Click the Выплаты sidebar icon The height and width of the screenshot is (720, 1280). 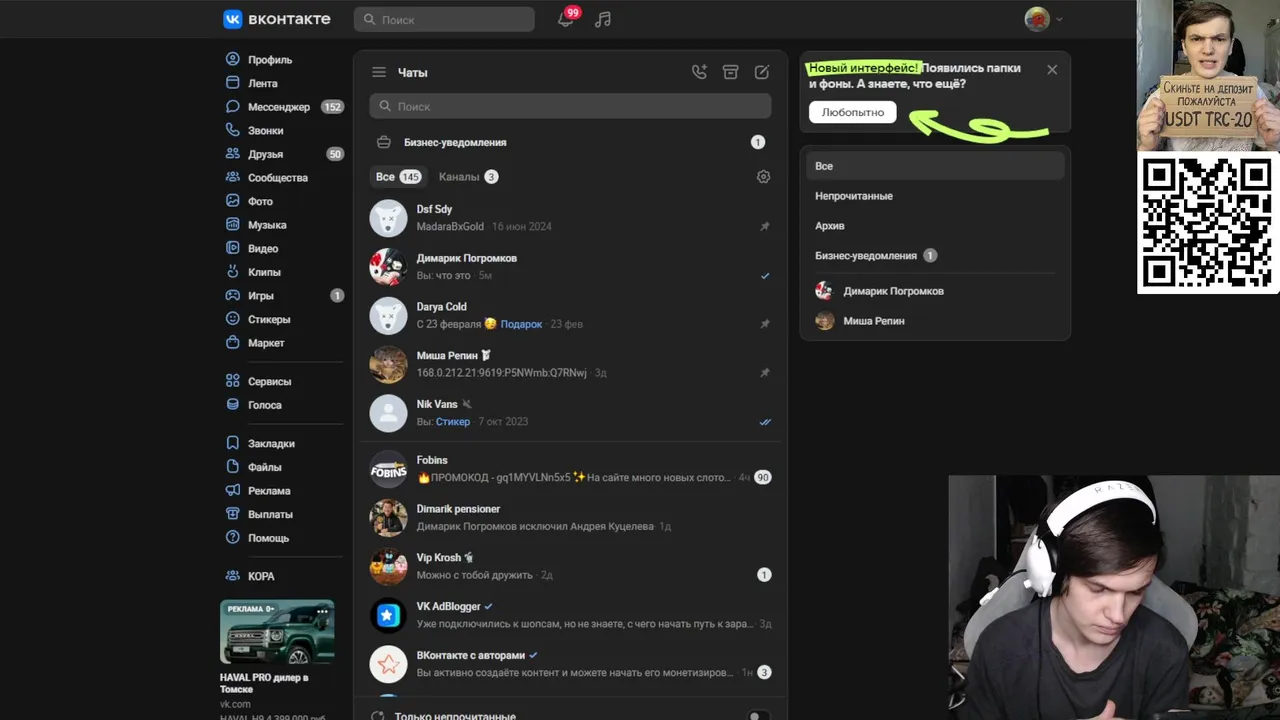tap(232, 514)
